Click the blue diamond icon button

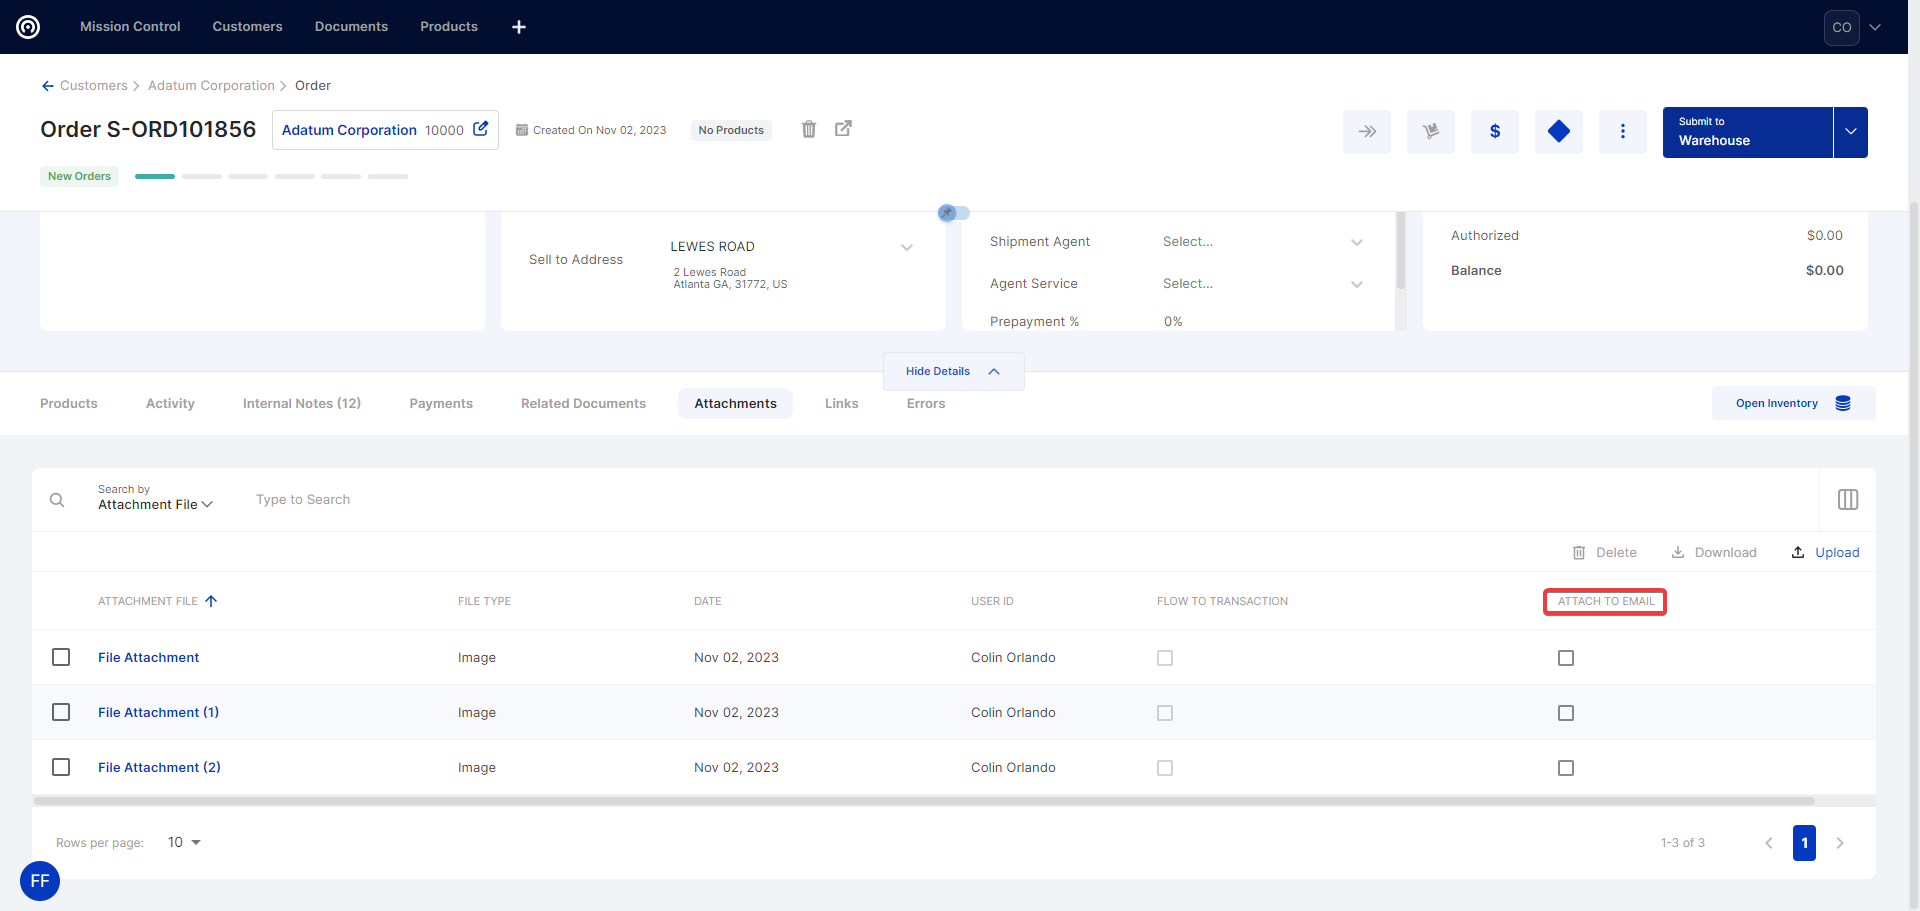click(1558, 131)
